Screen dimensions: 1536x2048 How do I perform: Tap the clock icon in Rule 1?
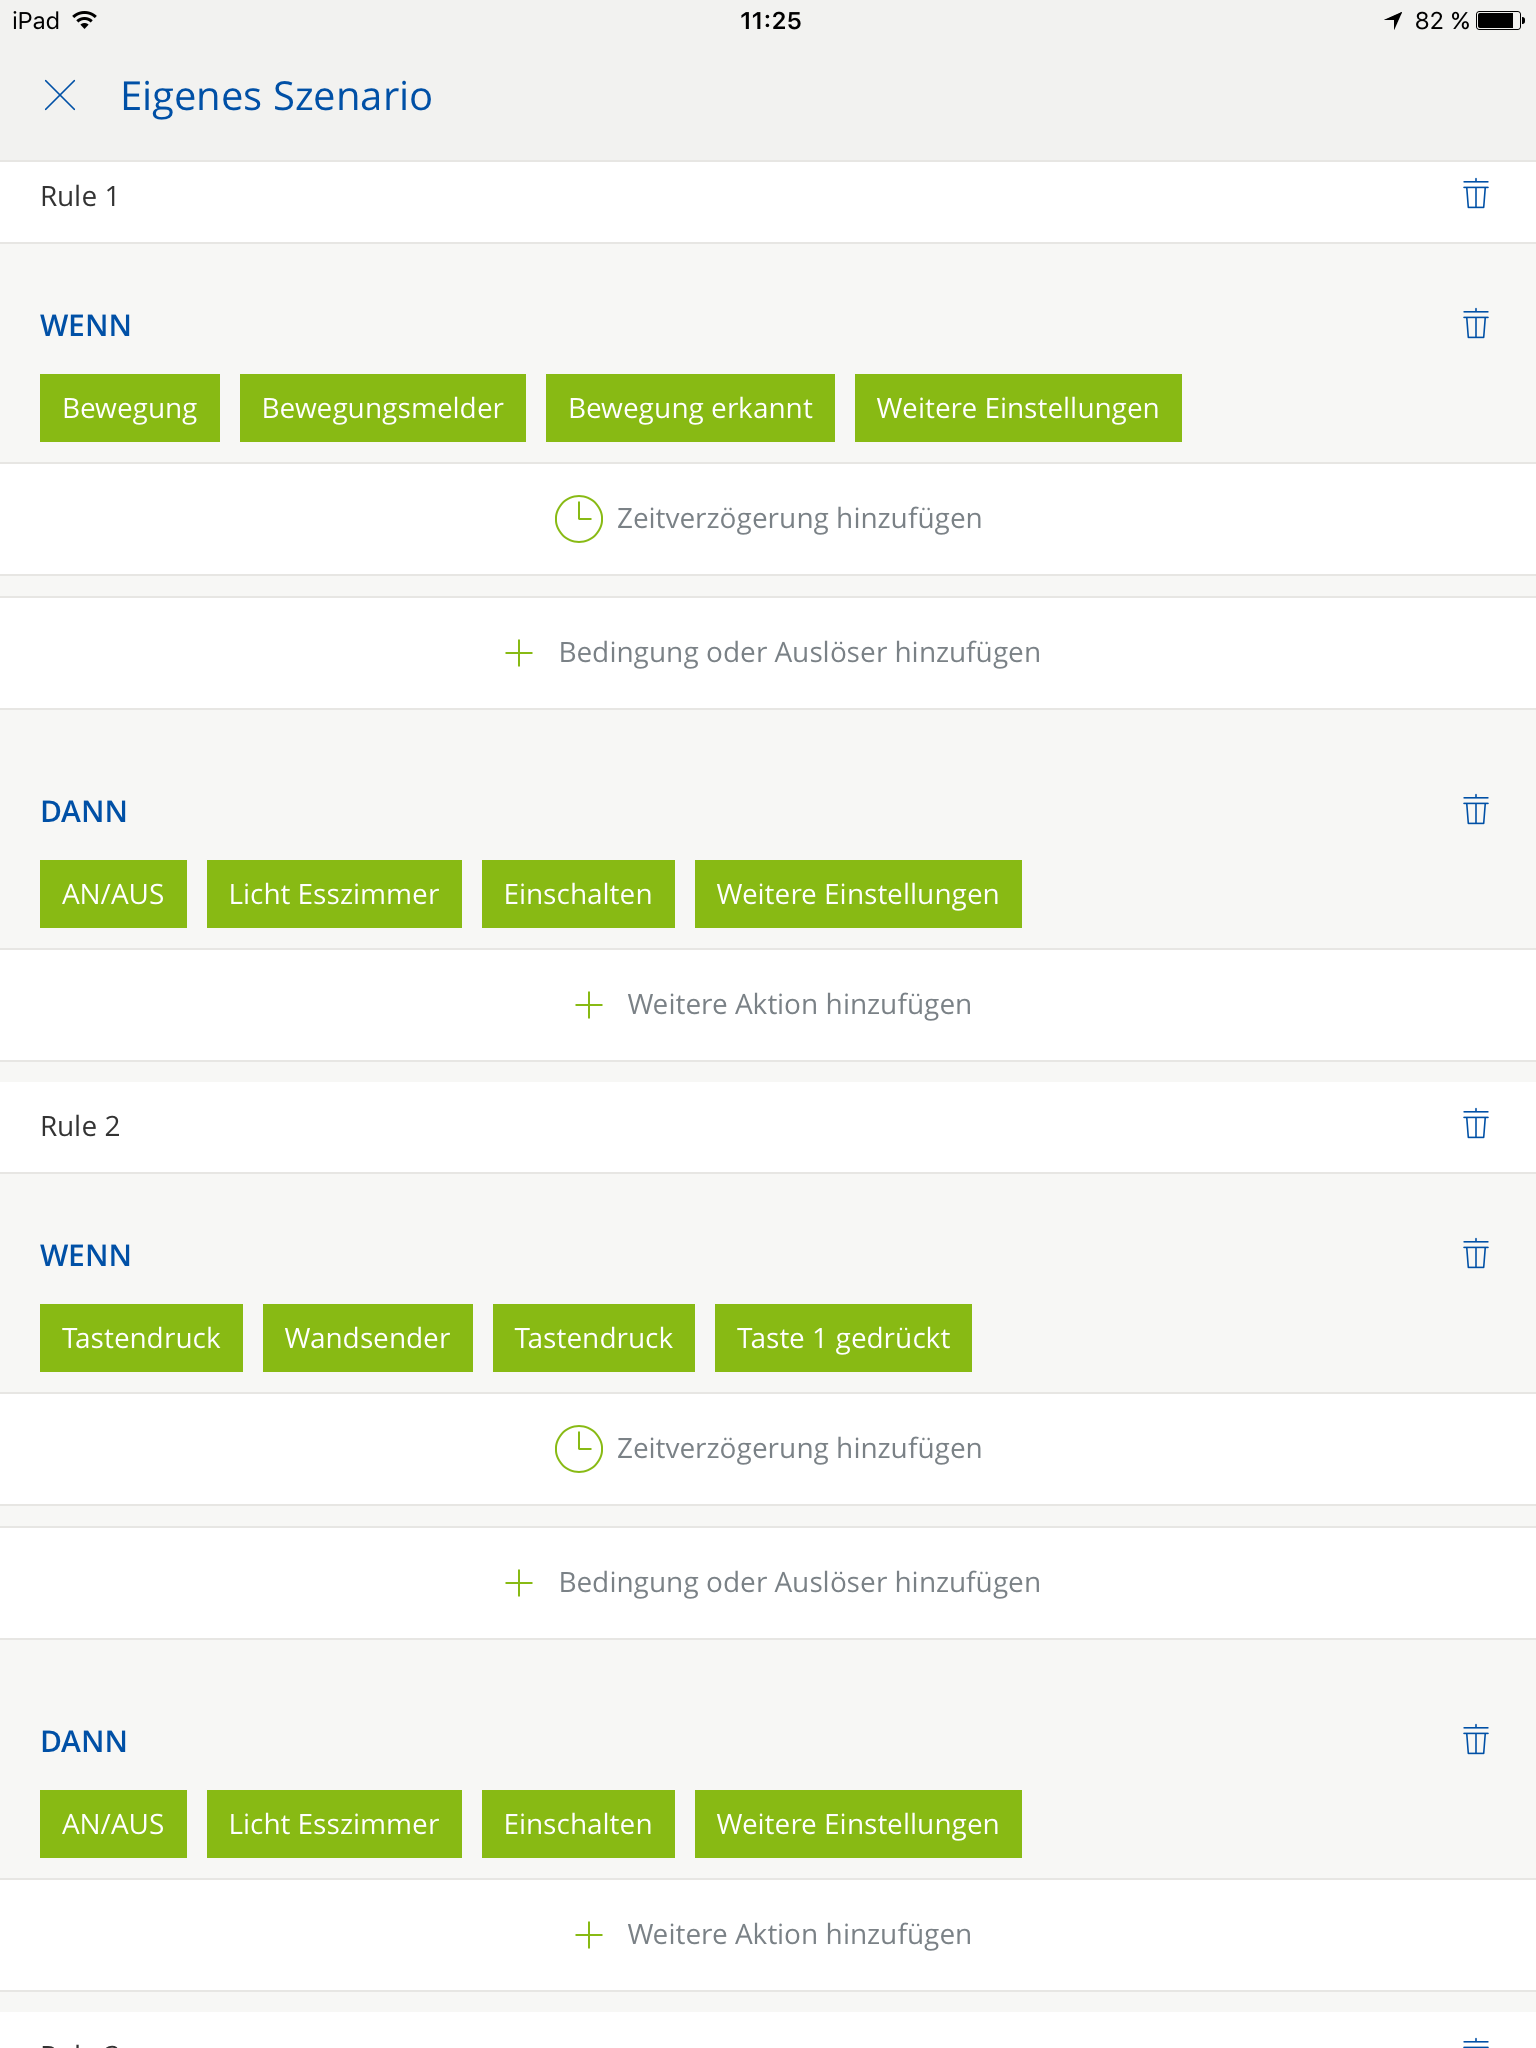(578, 519)
